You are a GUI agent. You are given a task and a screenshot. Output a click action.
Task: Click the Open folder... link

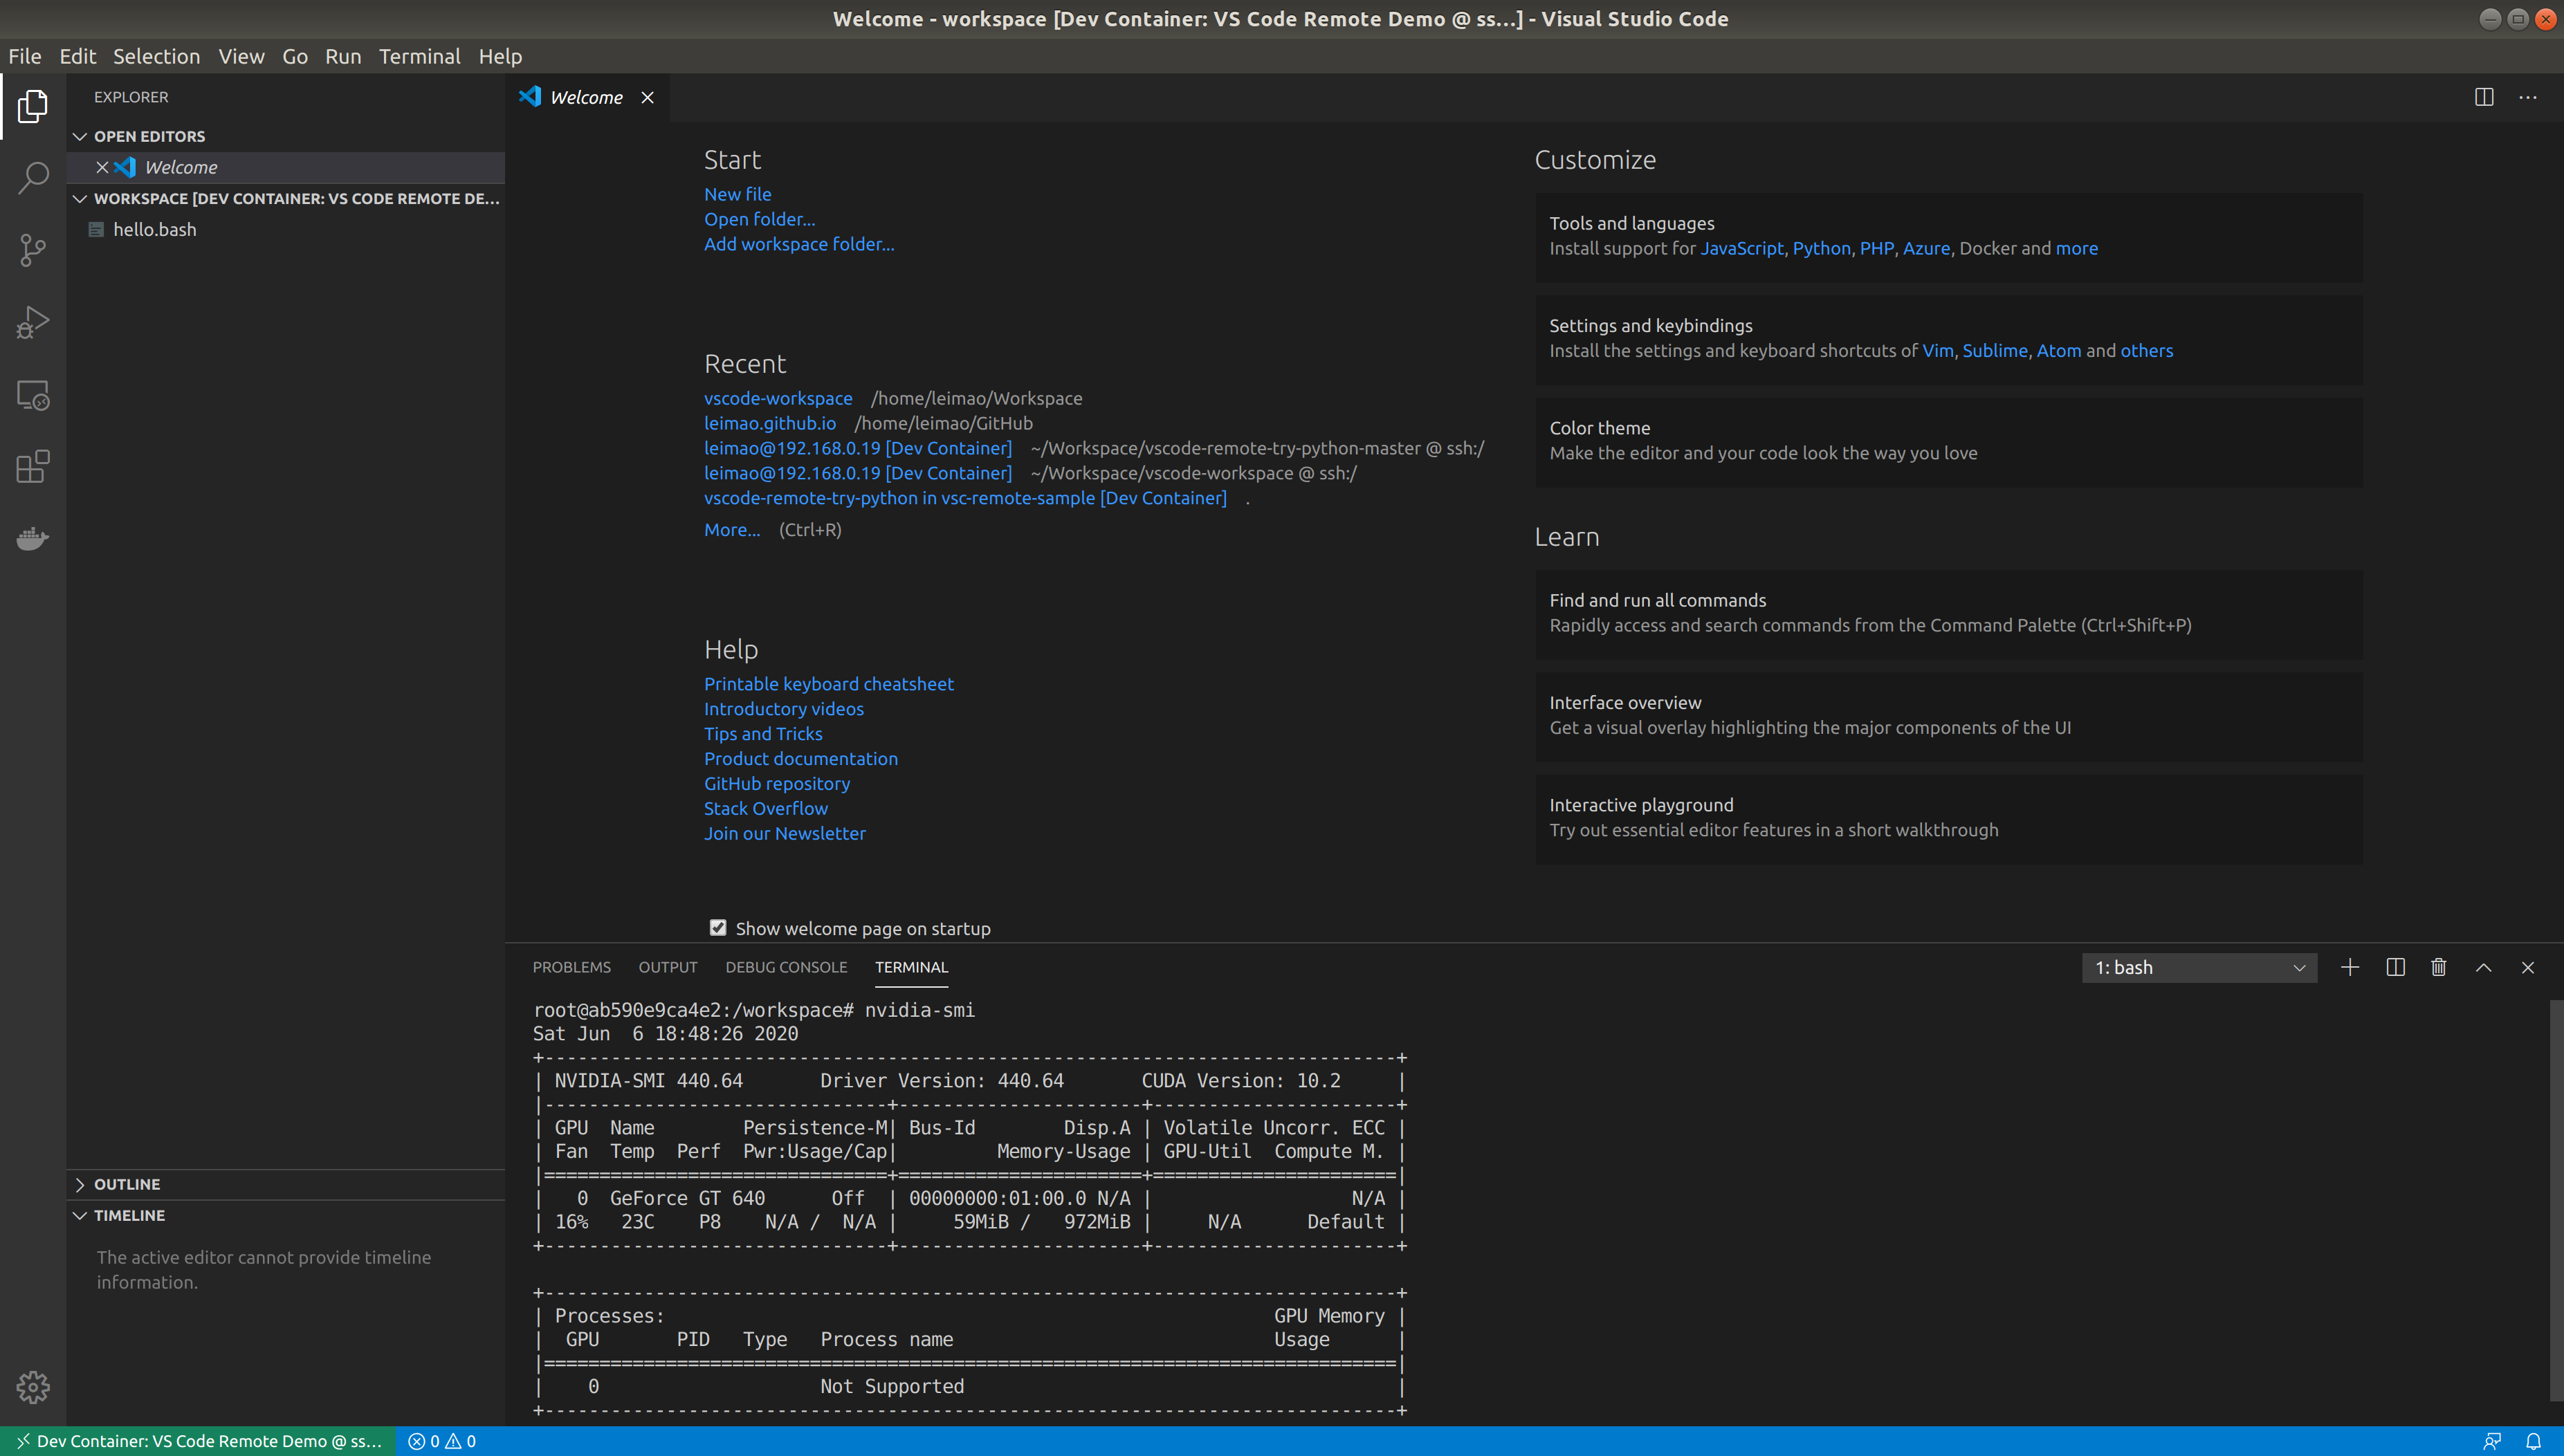point(759,219)
